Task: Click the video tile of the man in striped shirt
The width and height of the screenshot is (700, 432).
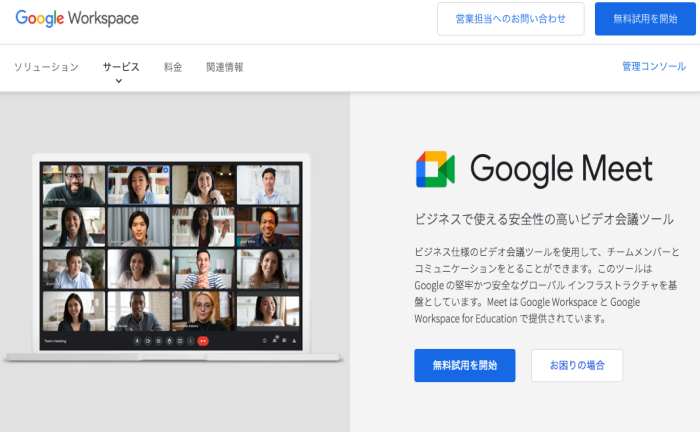Action: [x=203, y=269]
